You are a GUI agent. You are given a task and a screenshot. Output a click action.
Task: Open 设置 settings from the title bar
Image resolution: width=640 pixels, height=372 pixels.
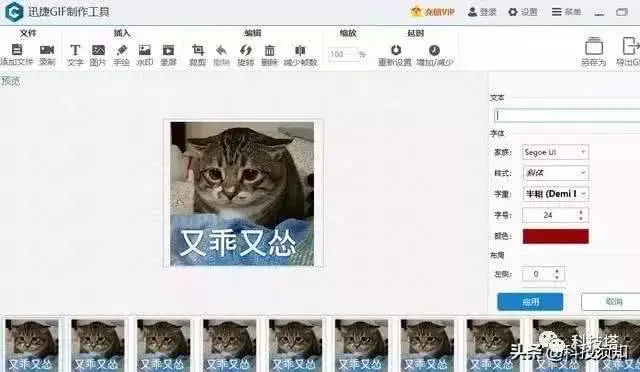pos(523,12)
